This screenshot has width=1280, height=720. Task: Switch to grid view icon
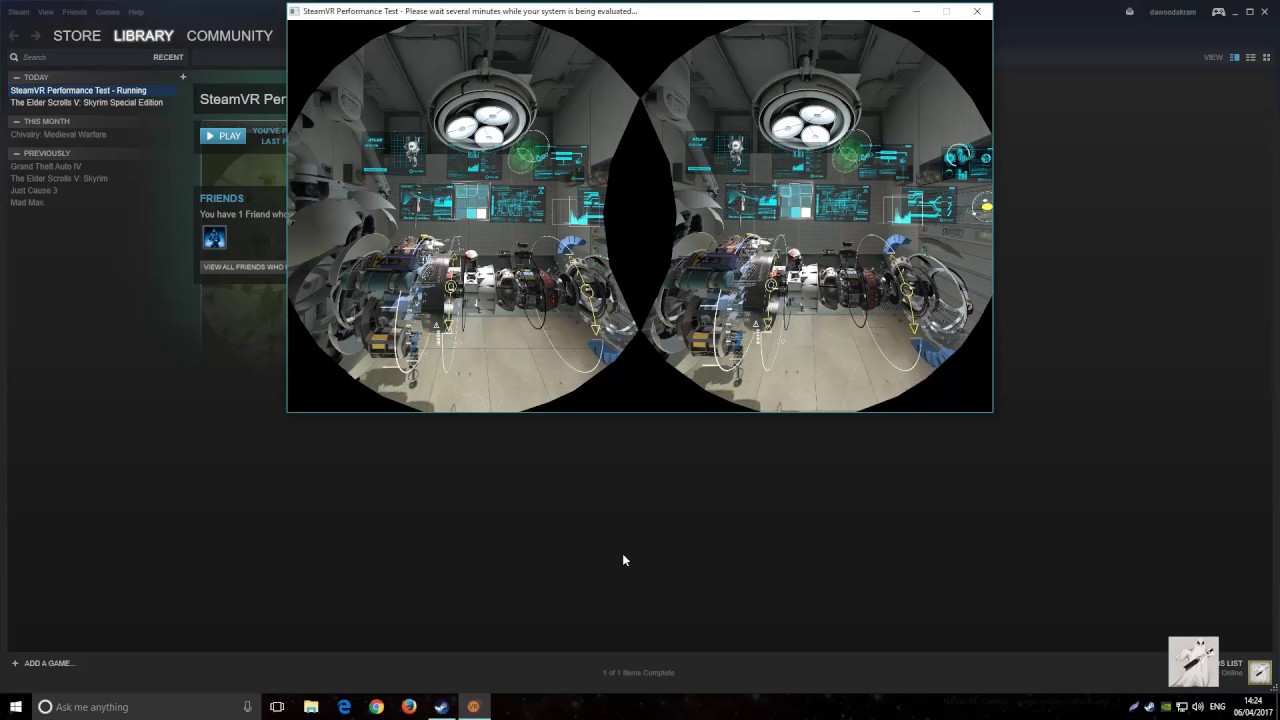pos(1266,57)
